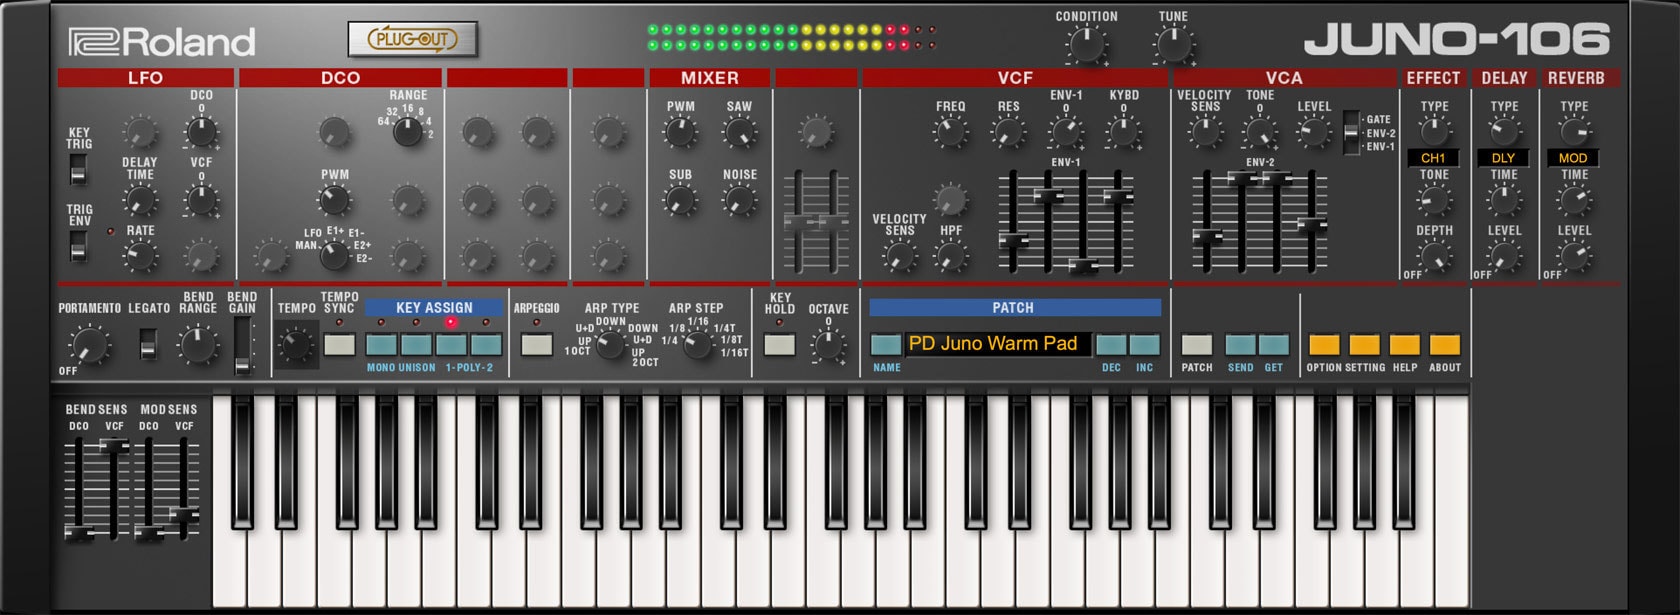Select POLY-2 key assign mode
Screen dimensions: 1680x615
[x=486, y=345]
